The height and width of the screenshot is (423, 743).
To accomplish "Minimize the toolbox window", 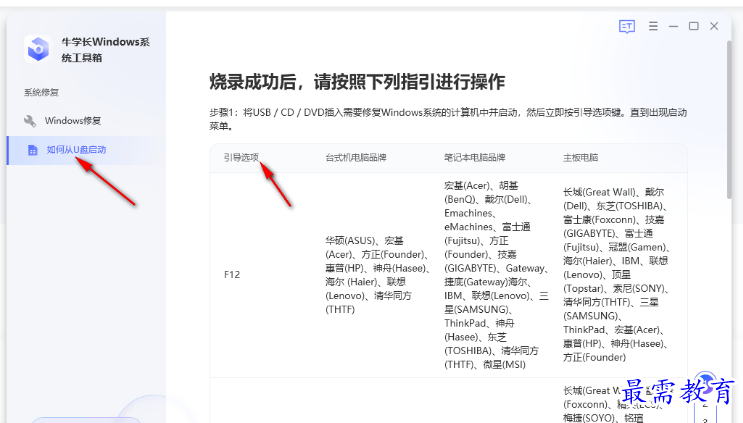I will (x=673, y=27).
